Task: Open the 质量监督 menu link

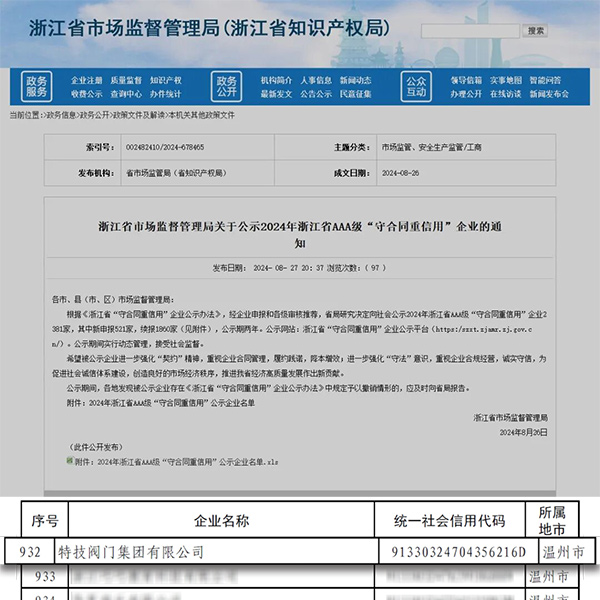Action: [x=126, y=80]
